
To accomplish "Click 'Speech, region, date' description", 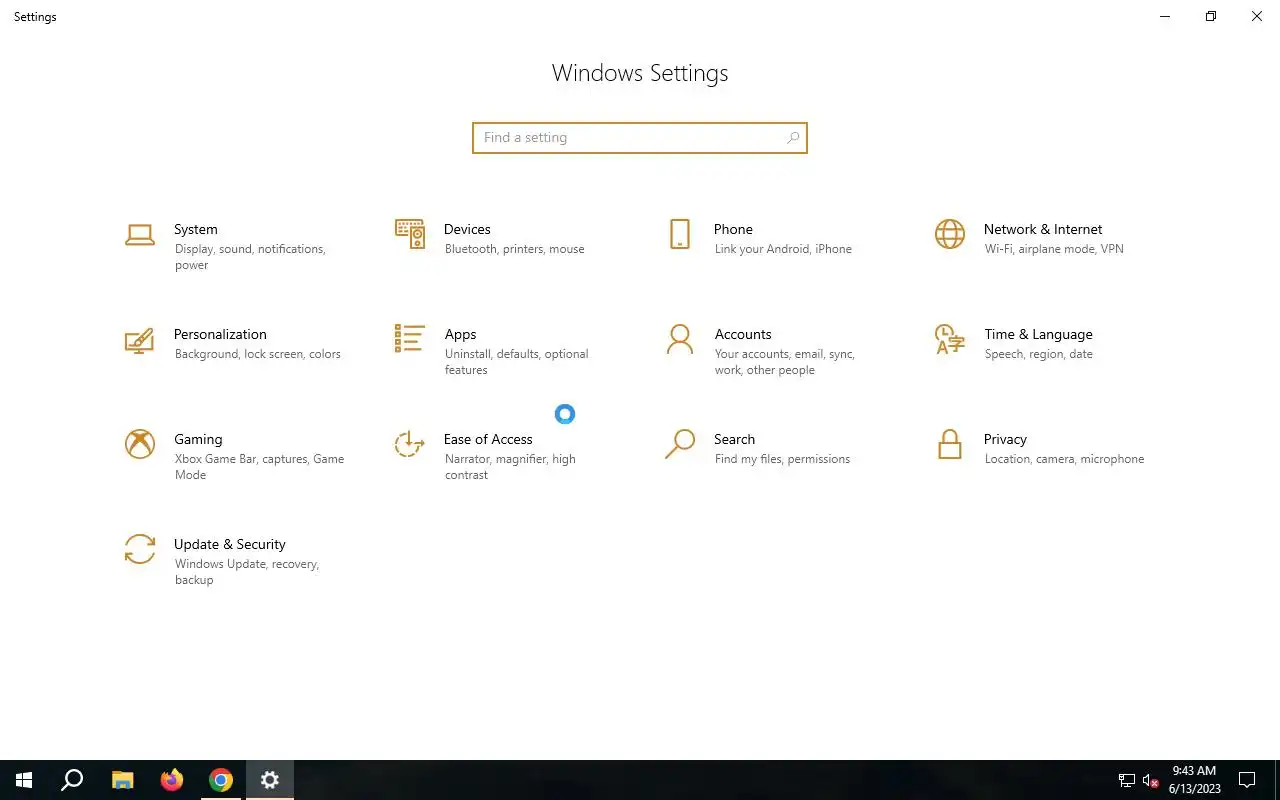I will (x=1038, y=354).
